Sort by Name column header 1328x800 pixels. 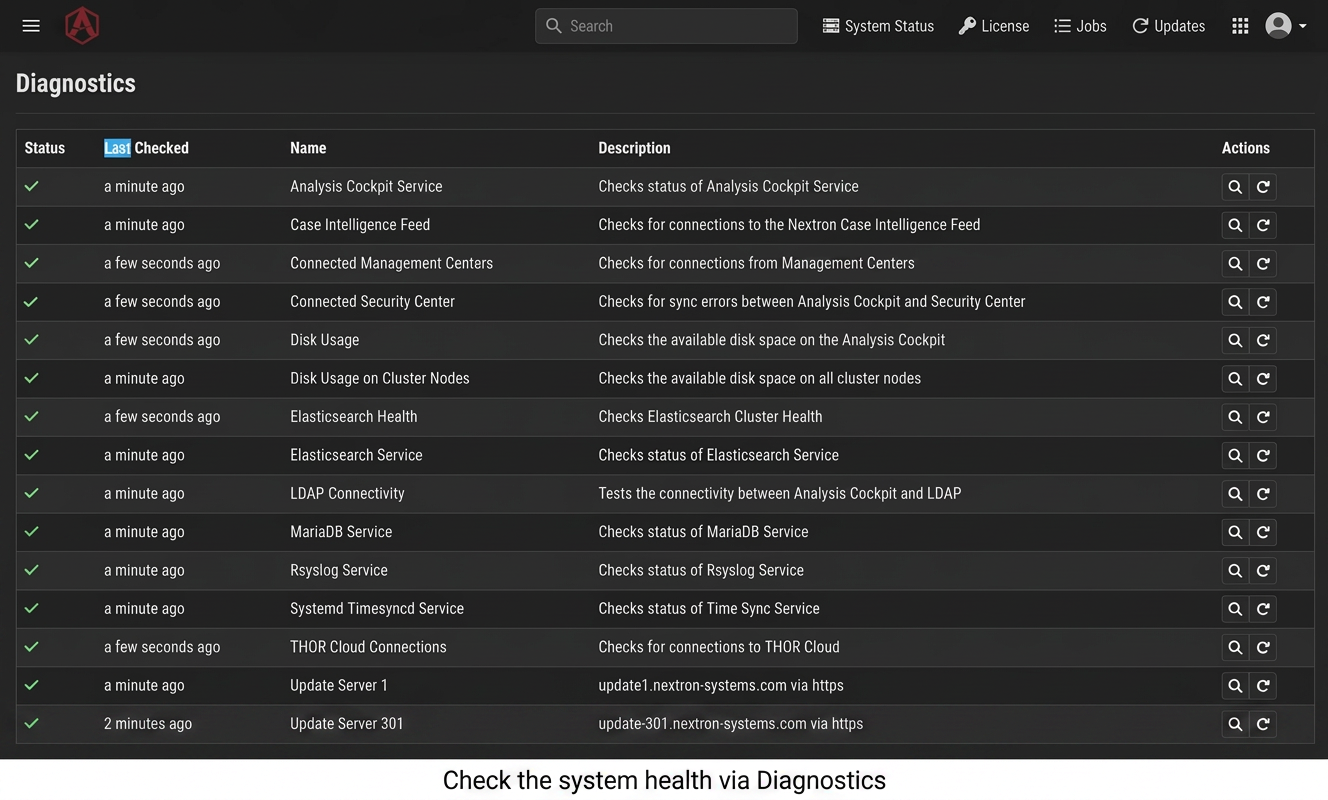(x=308, y=148)
